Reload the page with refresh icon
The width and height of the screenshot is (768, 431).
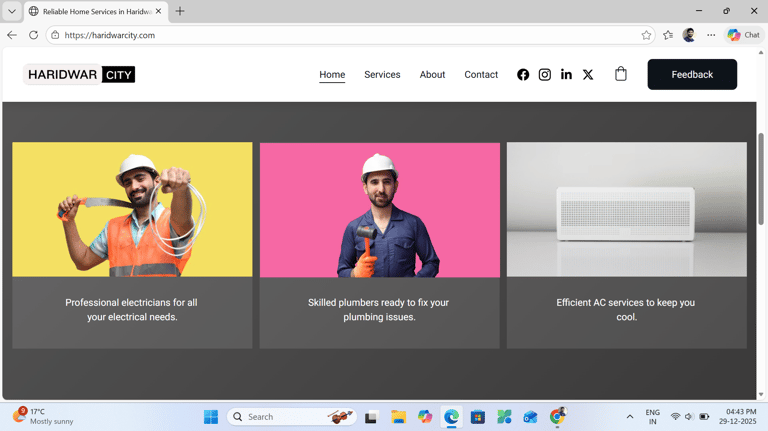33,35
